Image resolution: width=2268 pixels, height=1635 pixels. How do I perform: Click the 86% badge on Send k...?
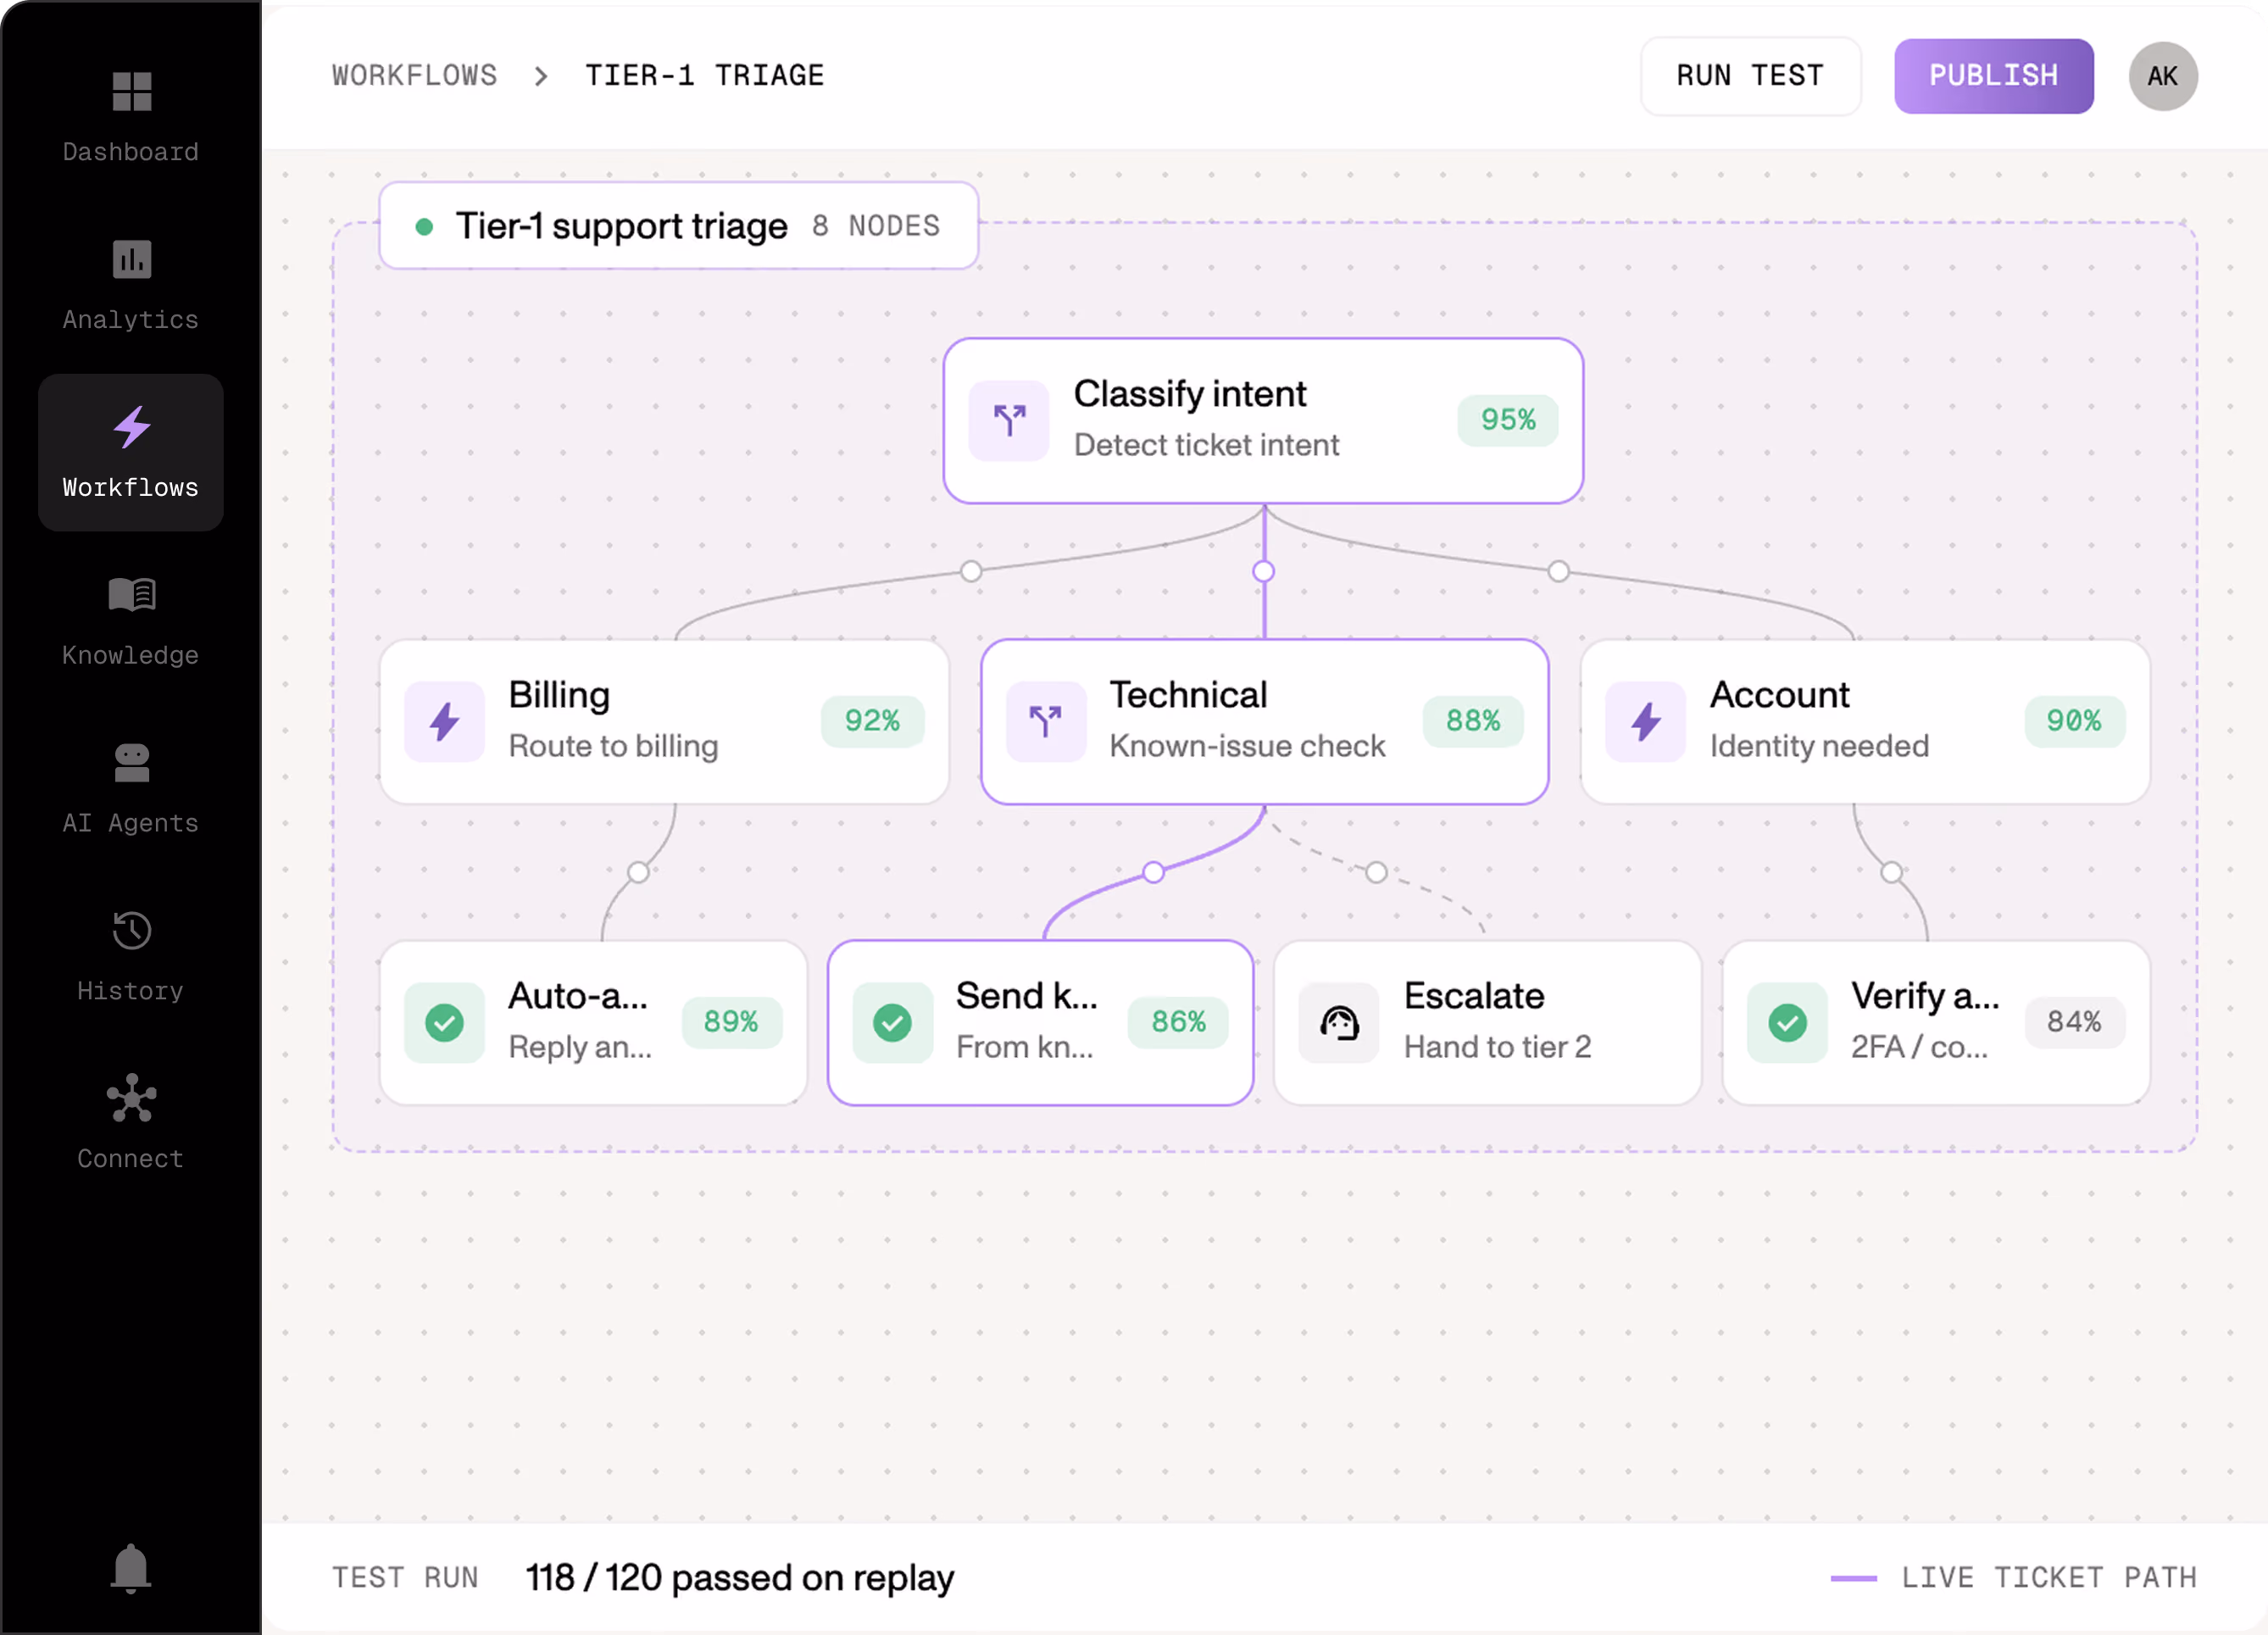pyautogui.click(x=1179, y=1022)
